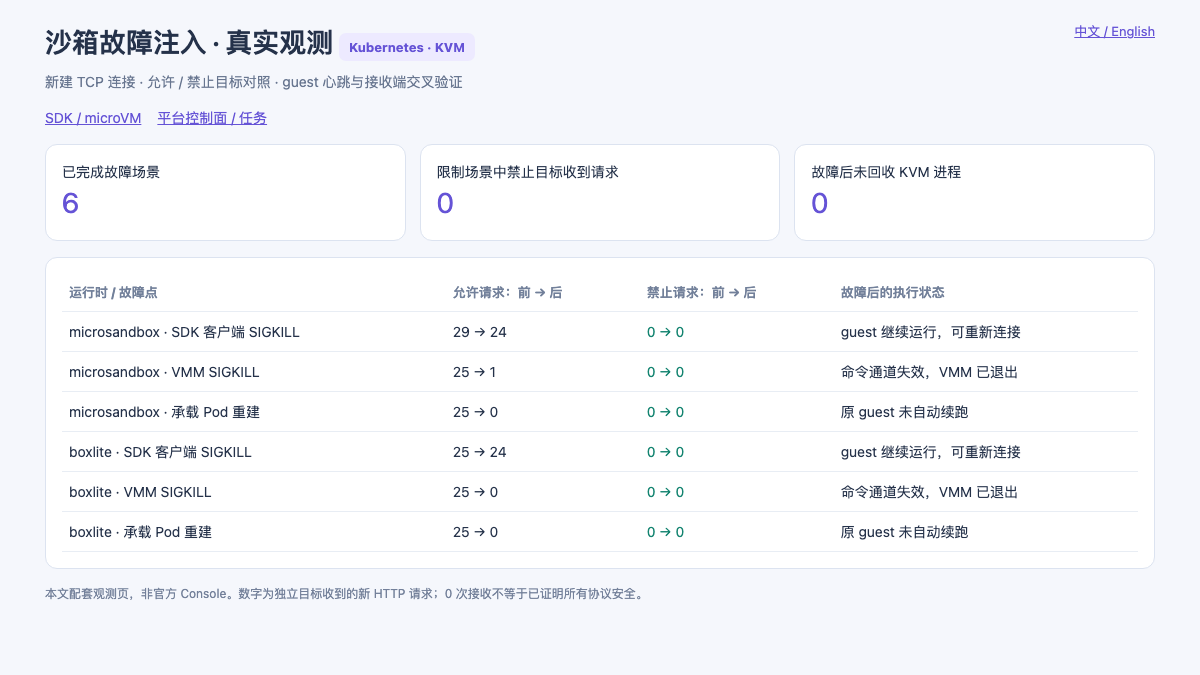Open the 平台控制面 / 任务 link

pos(212,118)
